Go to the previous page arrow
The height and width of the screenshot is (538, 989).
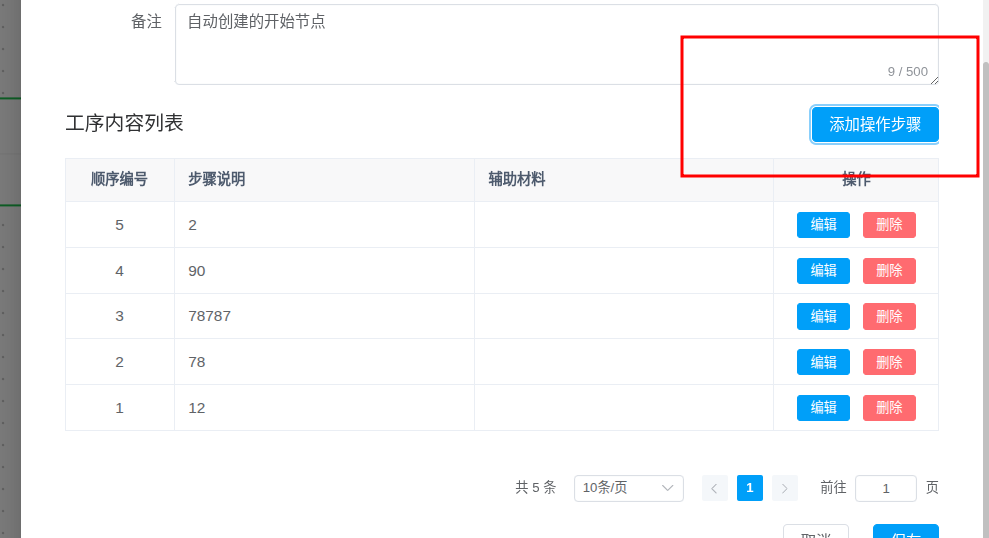click(715, 488)
